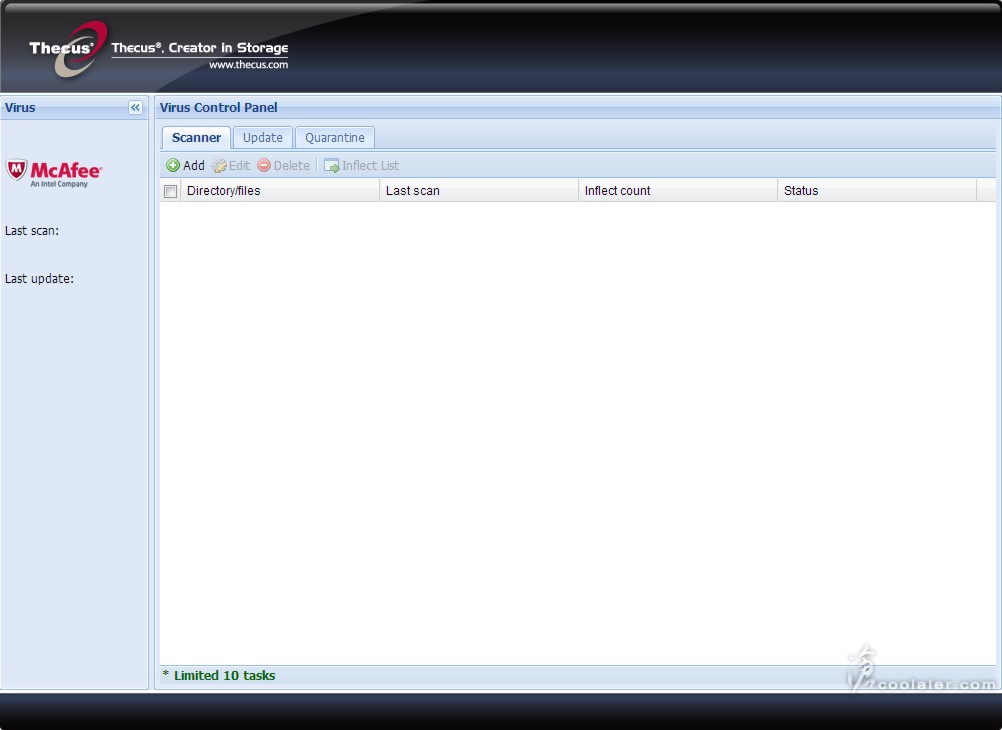The image size is (1002, 730).
Task: Open the Update tab
Action: point(263,137)
